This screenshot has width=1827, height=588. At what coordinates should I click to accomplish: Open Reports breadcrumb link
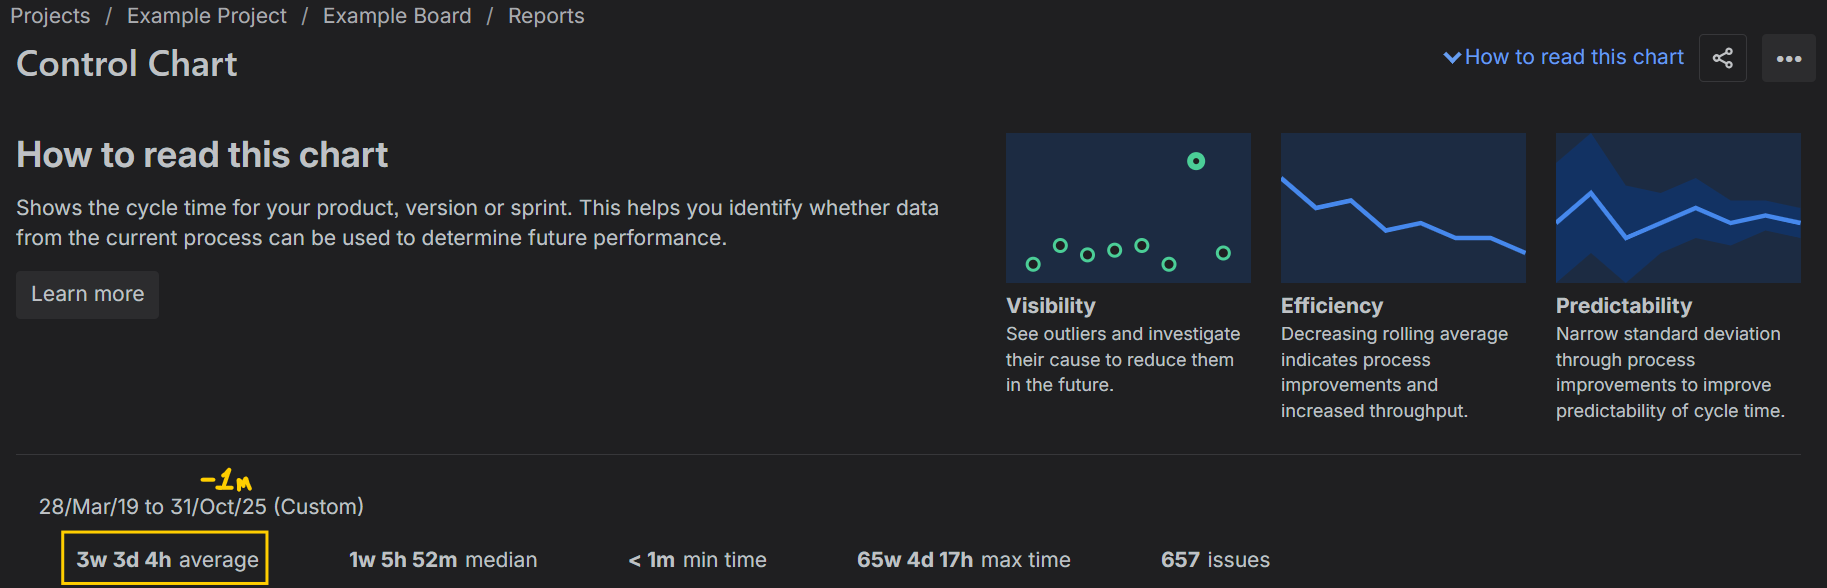click(x=546, y=16)
